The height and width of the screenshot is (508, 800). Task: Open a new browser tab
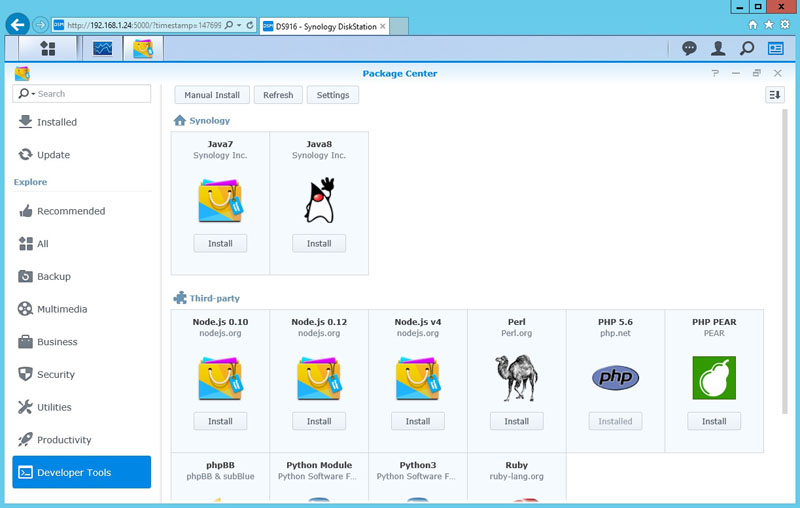tap(399, 27)
